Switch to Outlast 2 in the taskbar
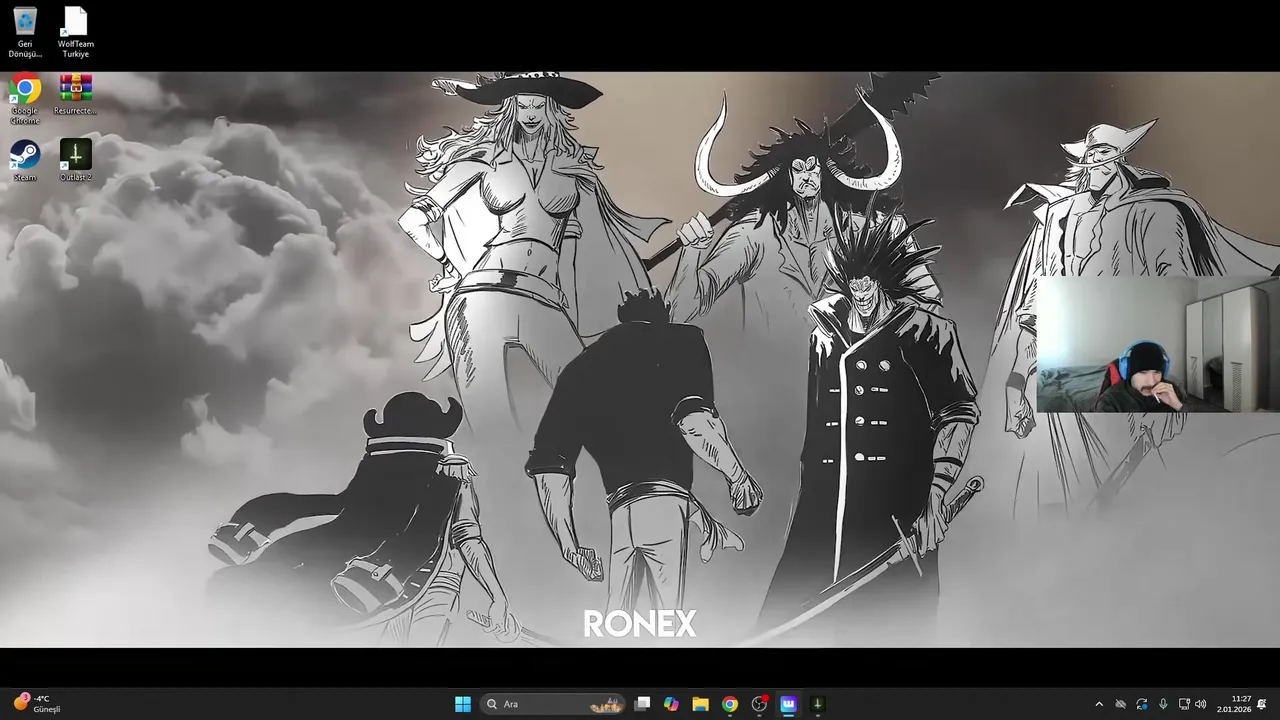 [817, 704]
